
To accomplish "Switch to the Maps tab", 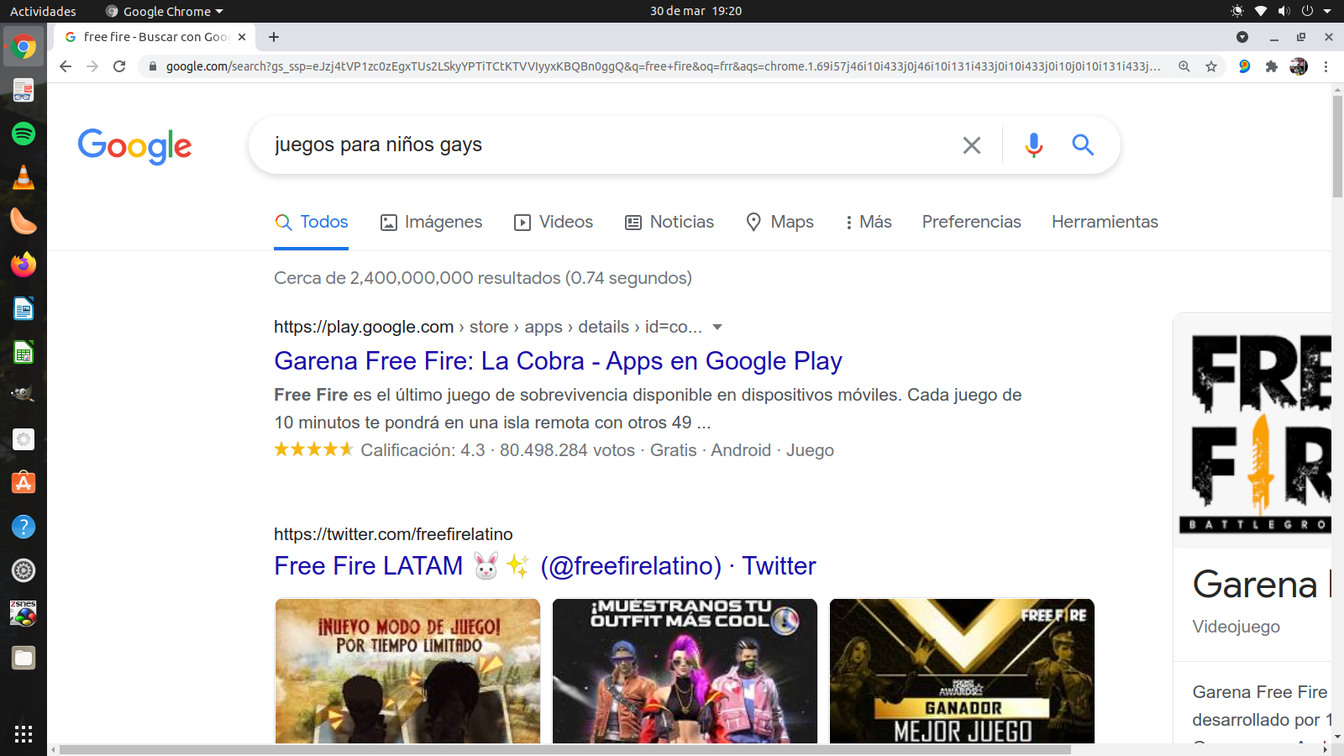I will (x=780, y=222).
